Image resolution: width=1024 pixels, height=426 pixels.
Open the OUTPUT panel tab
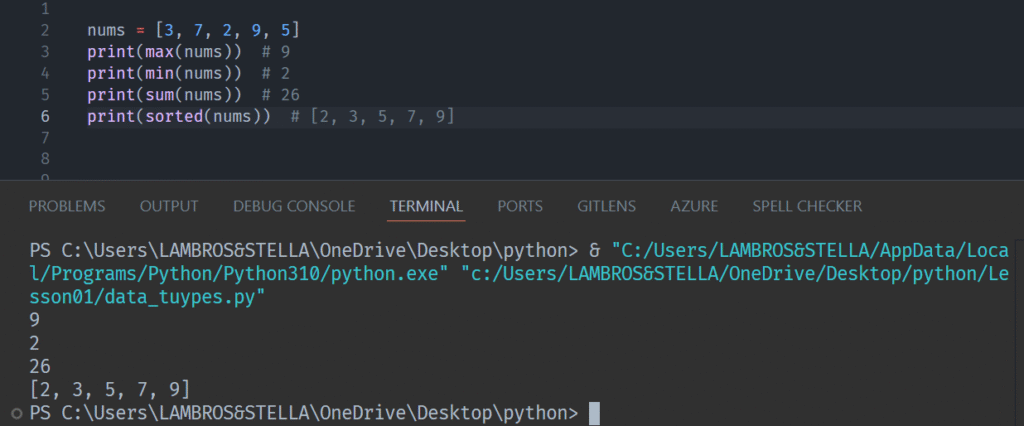point(169,206)
